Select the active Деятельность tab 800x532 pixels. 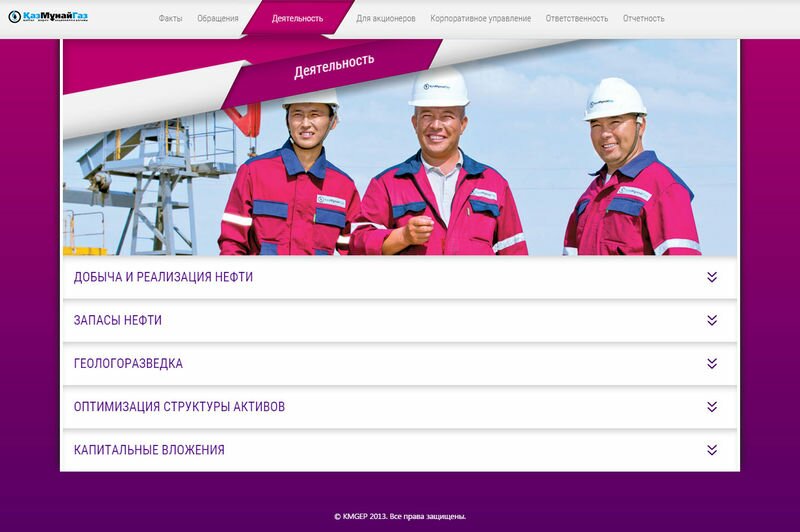coord(297,18)
